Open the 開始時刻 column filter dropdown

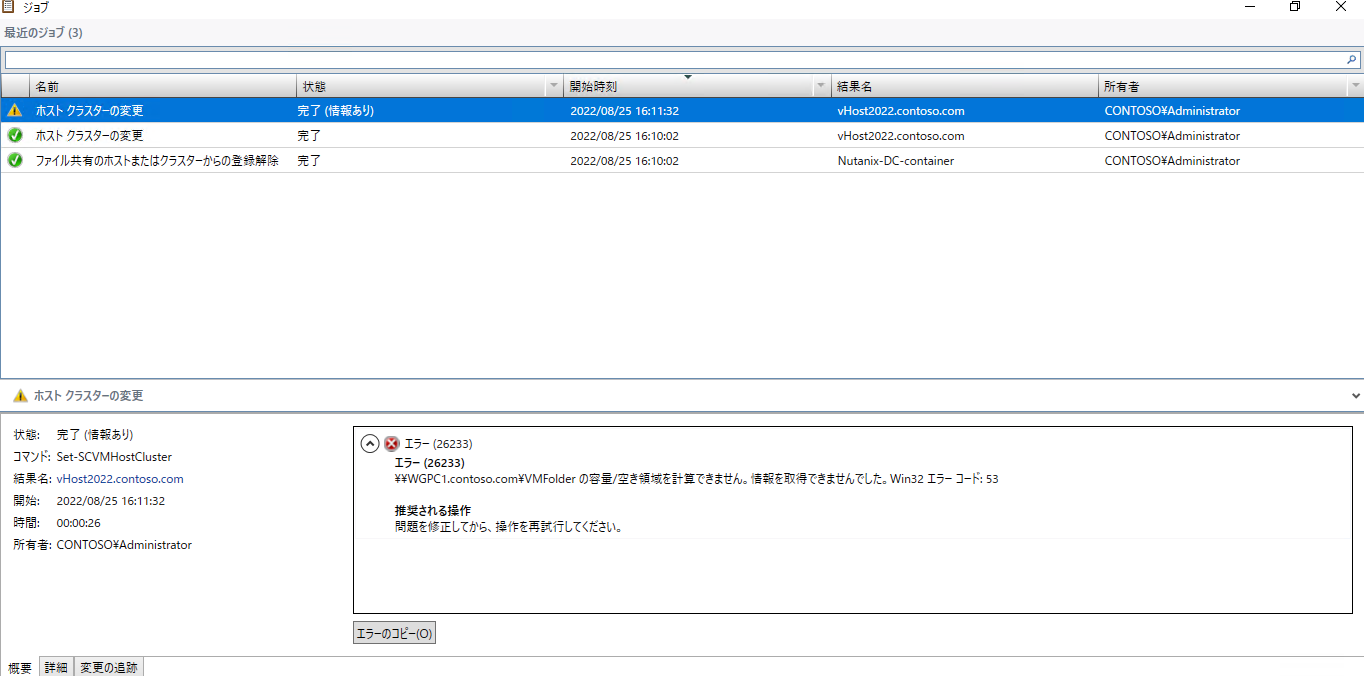pos(821,87)
